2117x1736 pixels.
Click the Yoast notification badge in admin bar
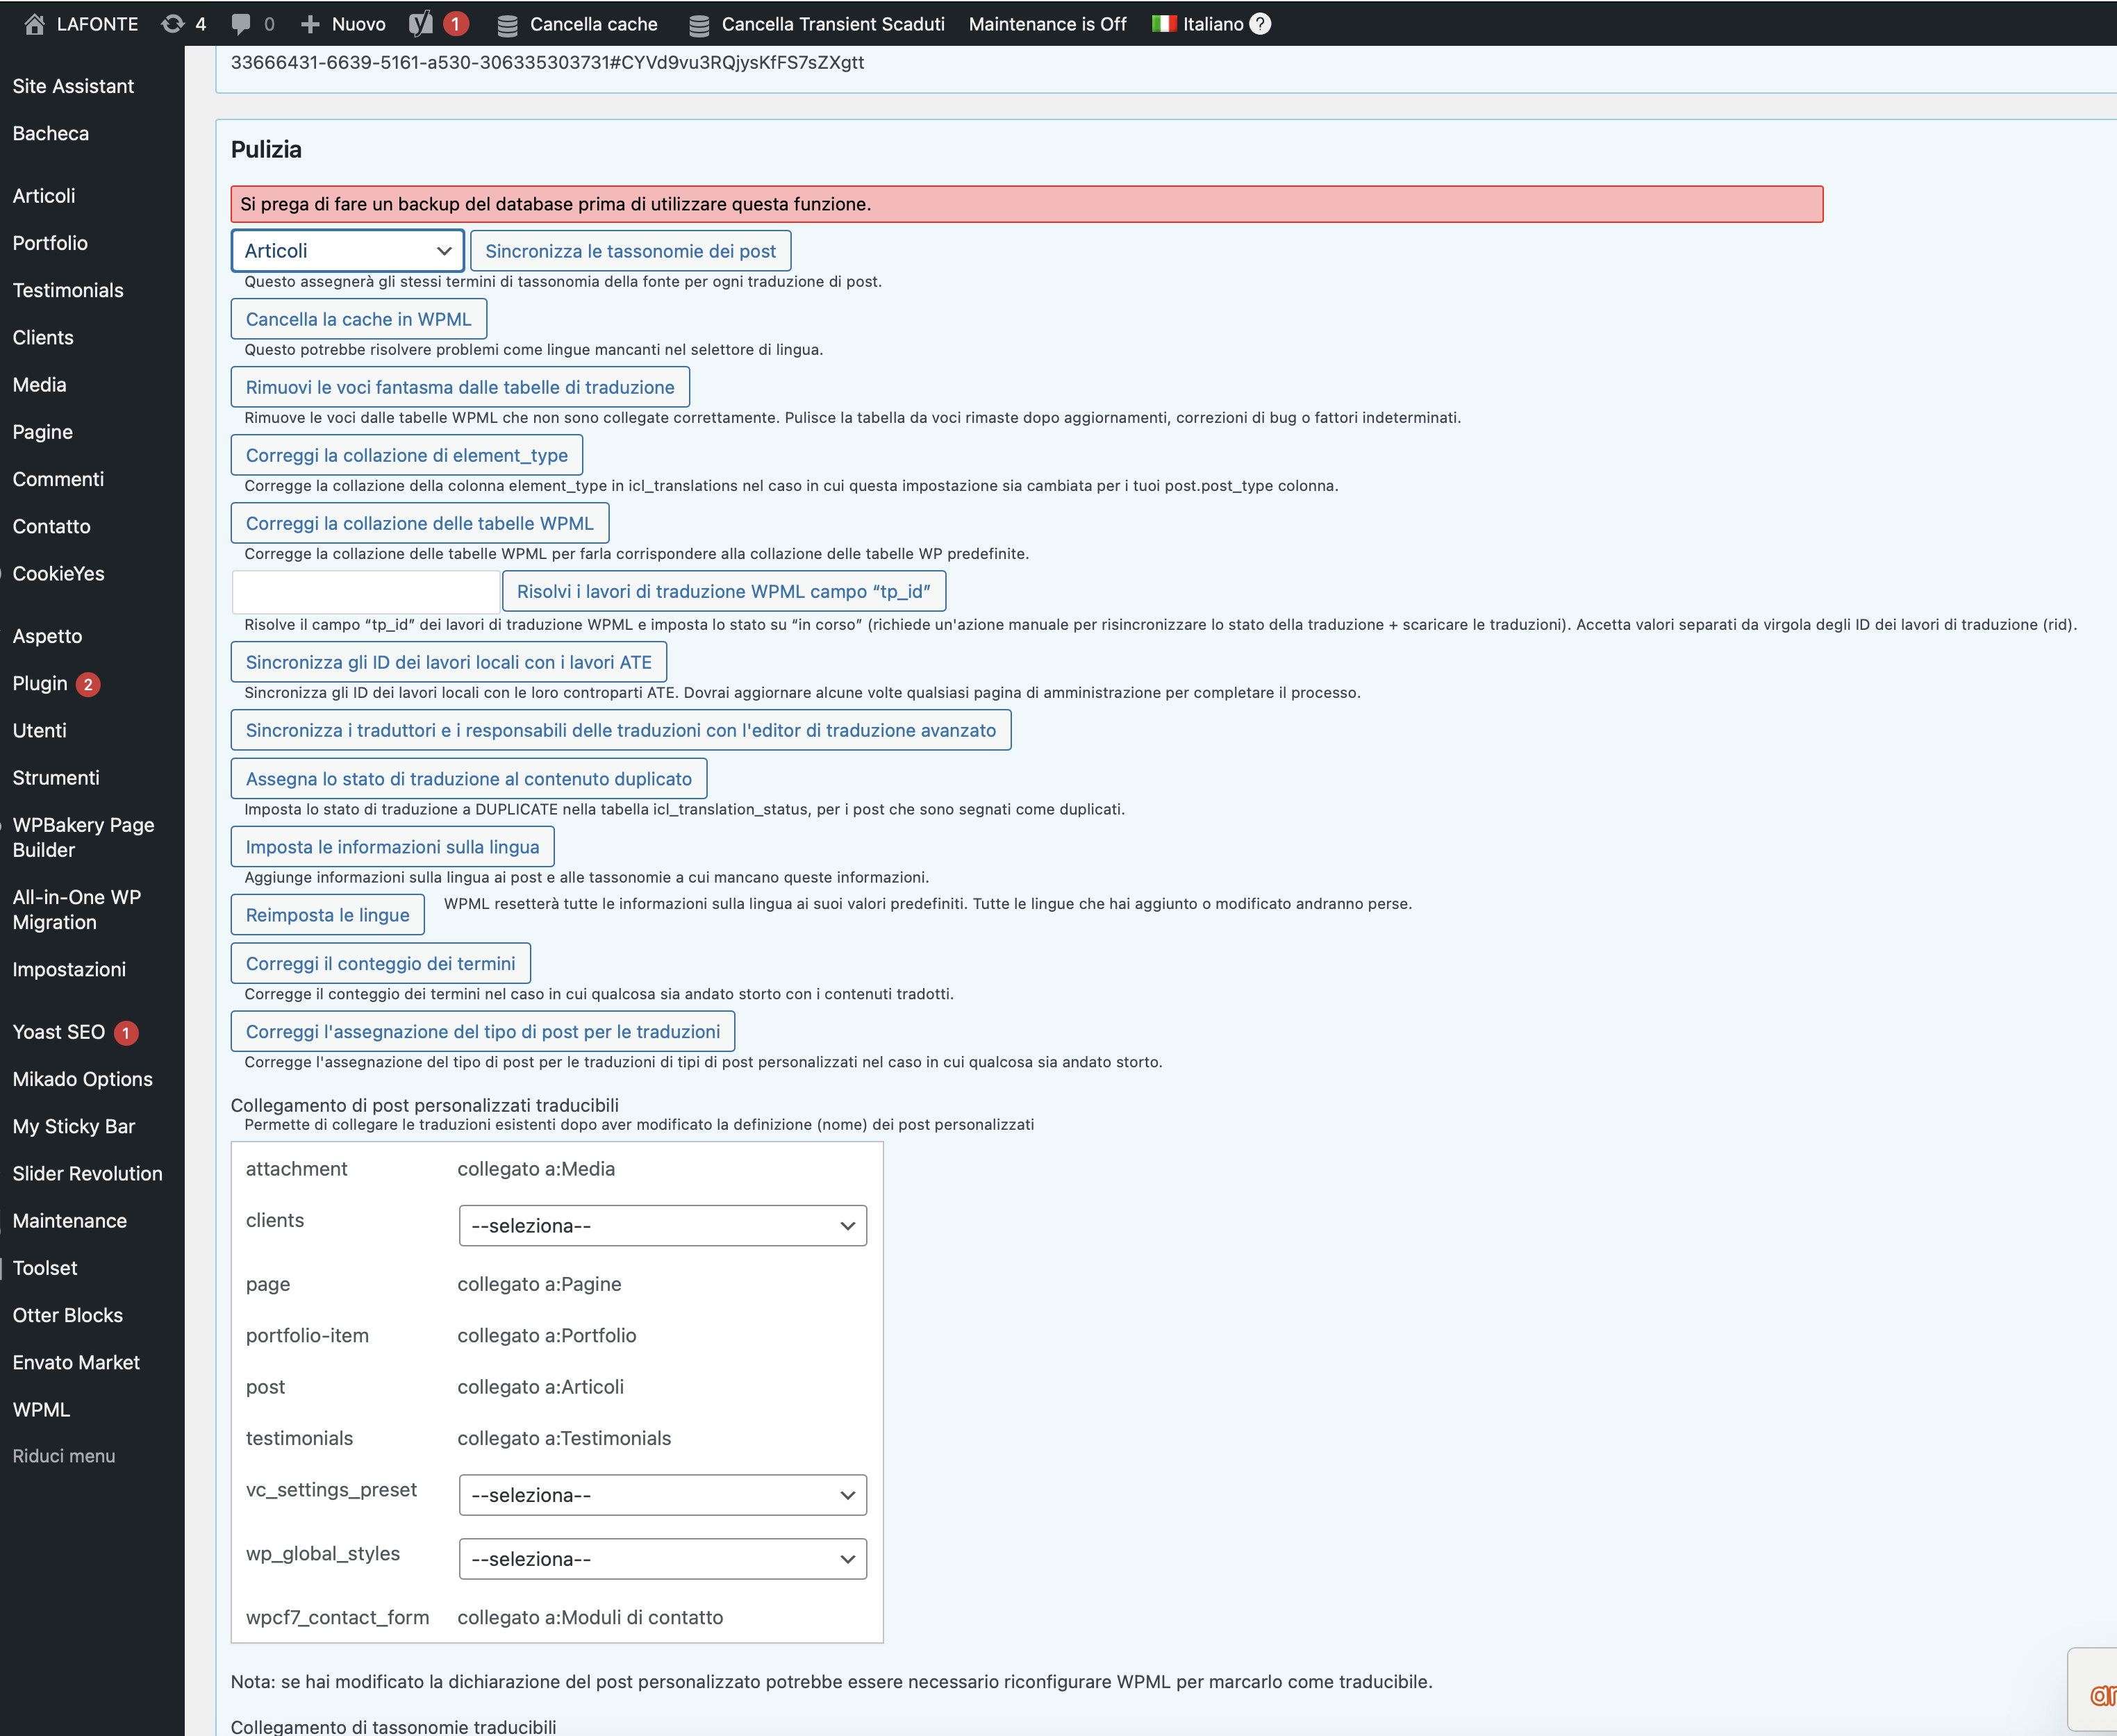456,24
